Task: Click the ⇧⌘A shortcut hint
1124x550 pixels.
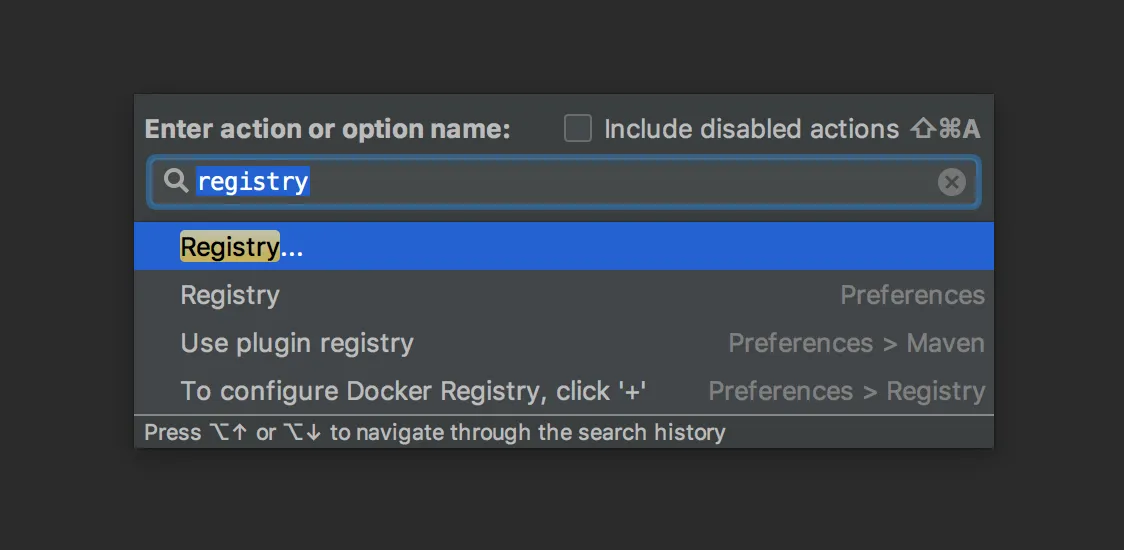Action: click(x=945, y=129)
